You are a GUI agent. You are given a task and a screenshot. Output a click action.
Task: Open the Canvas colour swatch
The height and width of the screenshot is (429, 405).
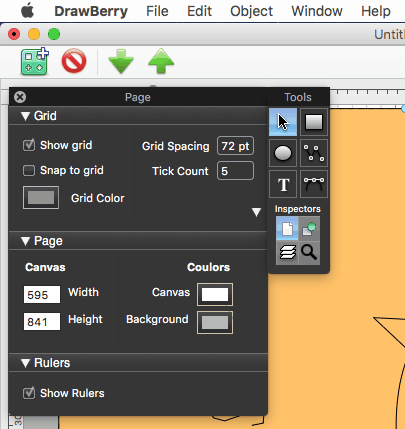coord(215,294)
